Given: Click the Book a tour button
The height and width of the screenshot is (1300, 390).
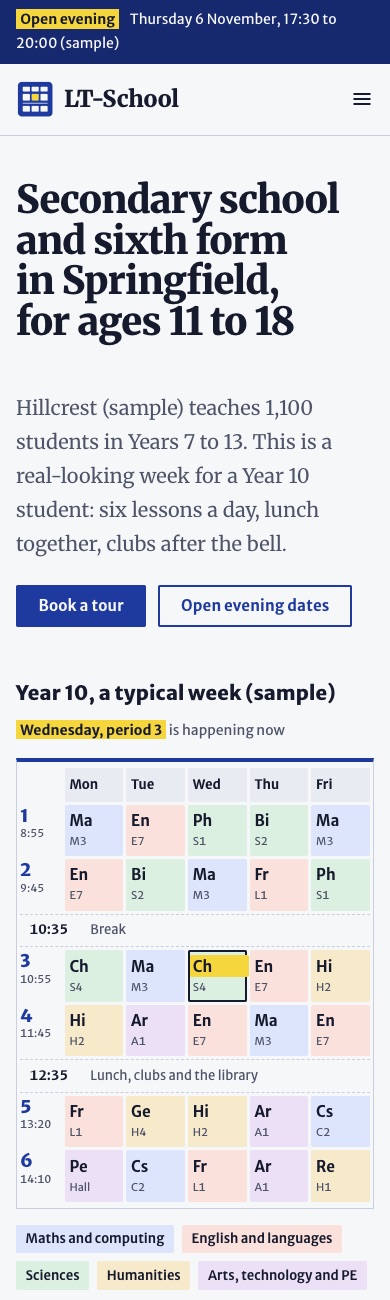Looking at the screenshot, I should (x=81, y=606).
